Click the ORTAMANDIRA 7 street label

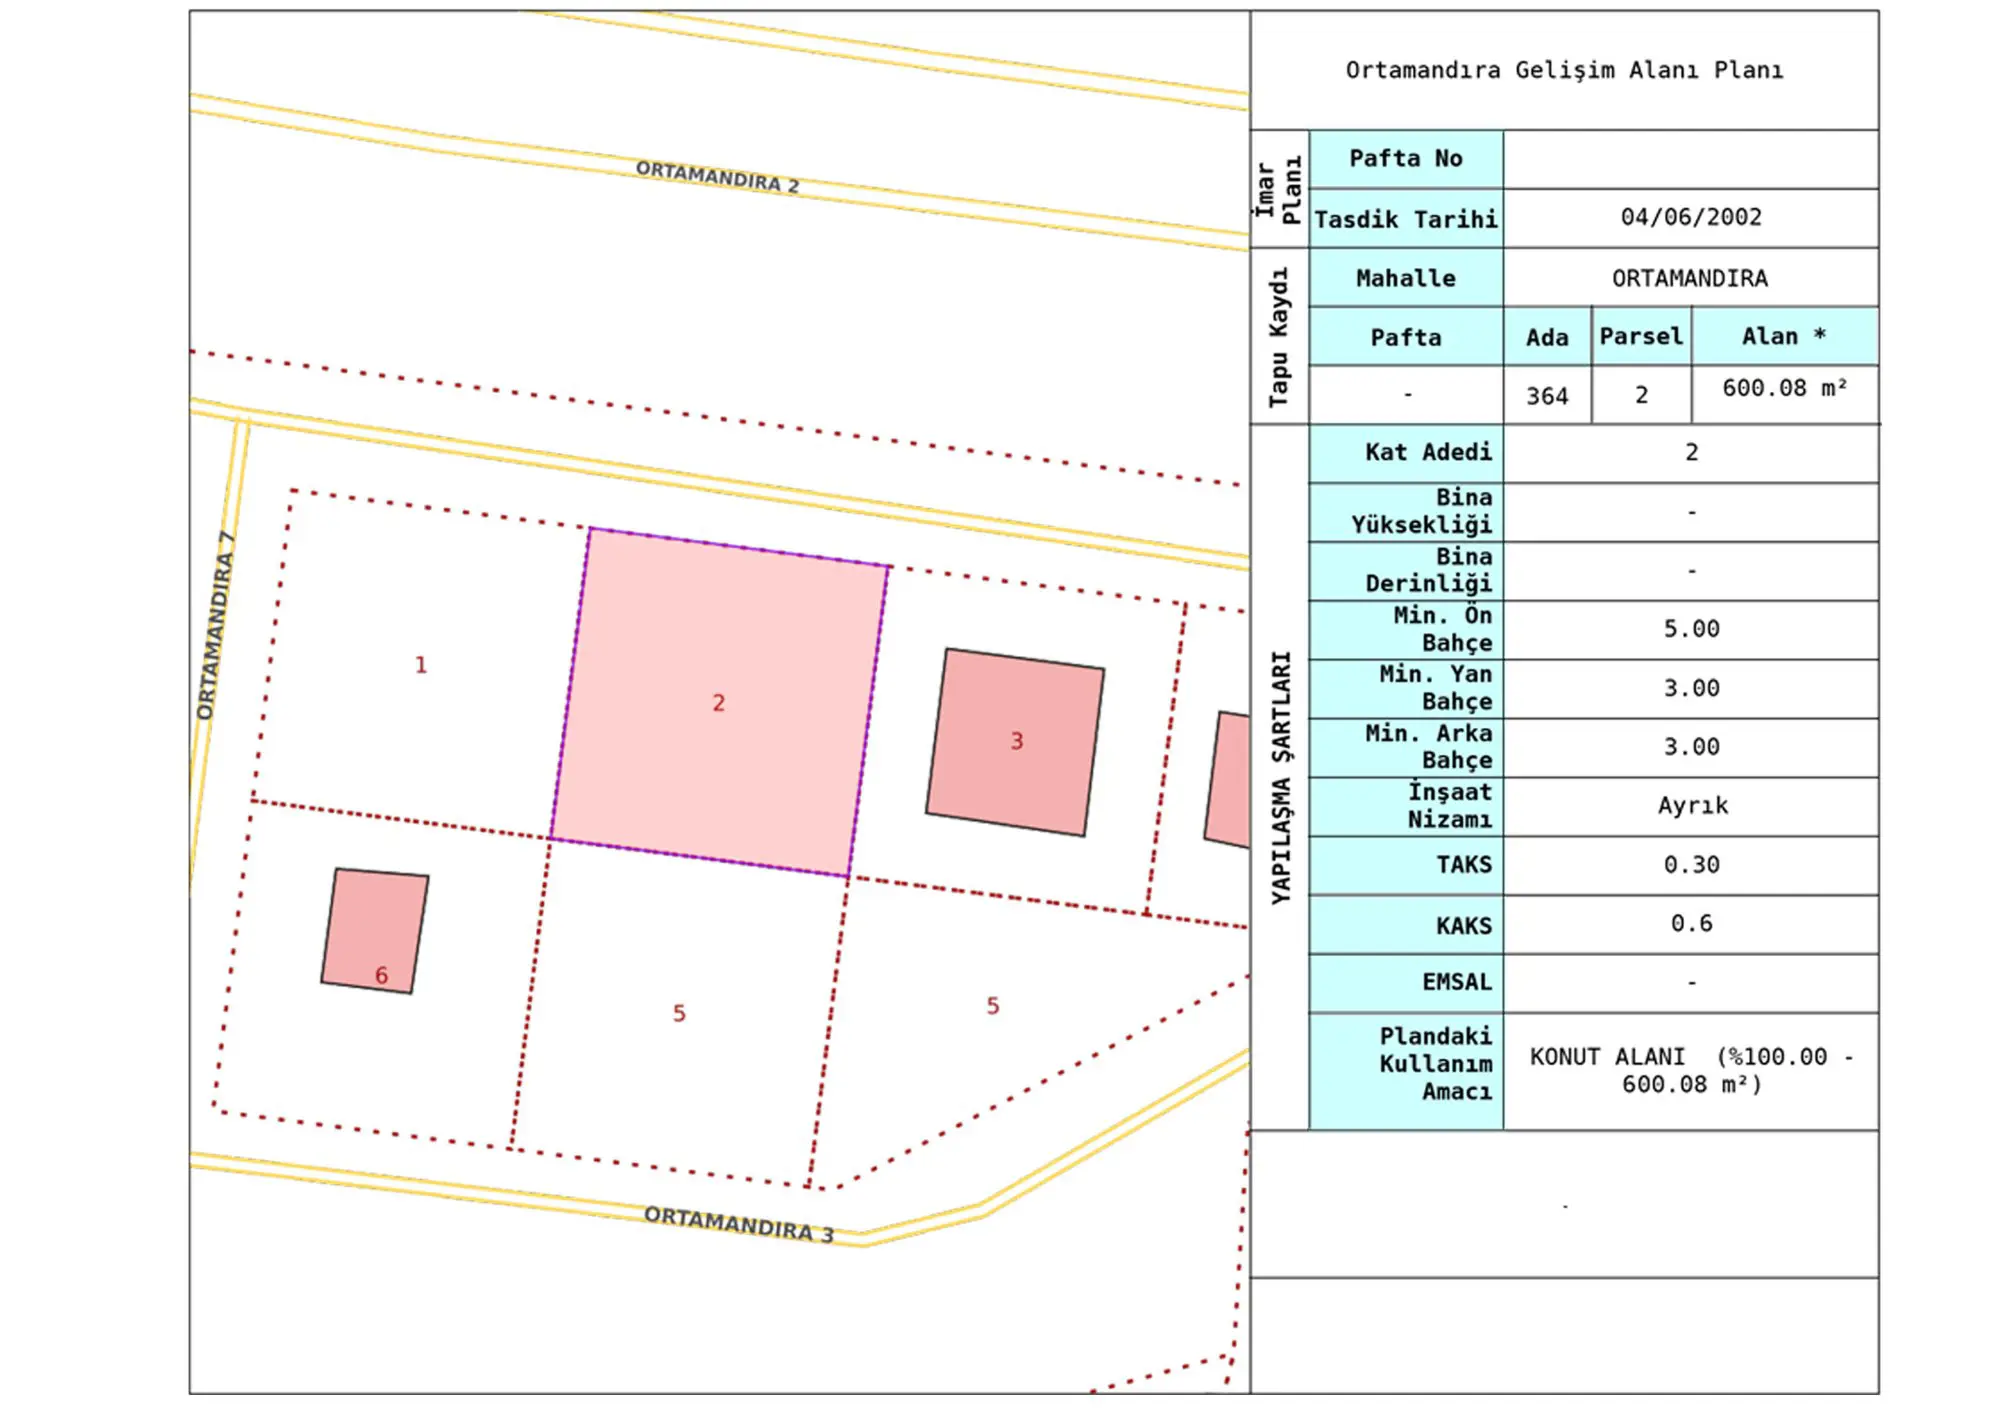(x=215, y=625)
